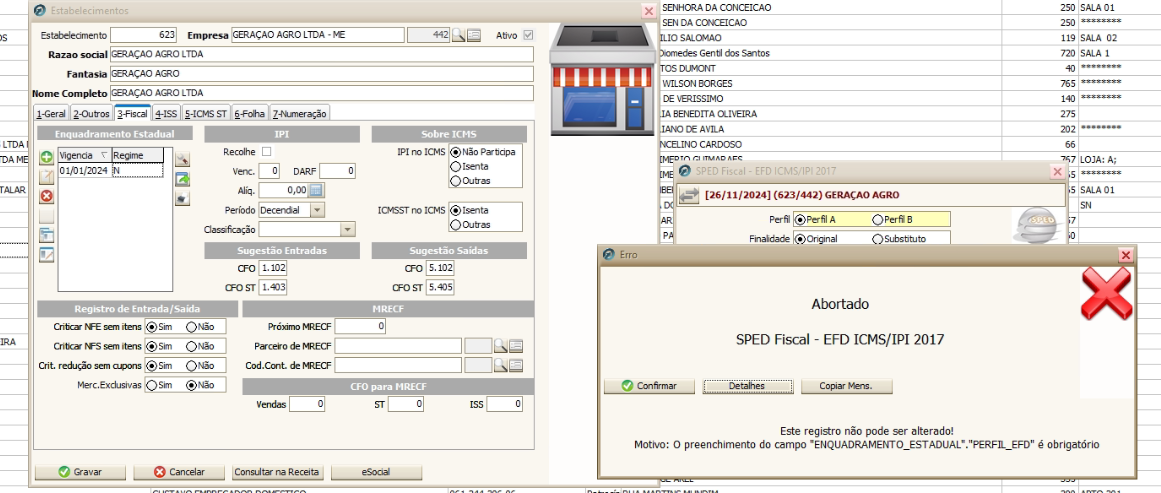Edit selected Enquadramento Estadual record
1161x493 pixels.
coord(47,176)
